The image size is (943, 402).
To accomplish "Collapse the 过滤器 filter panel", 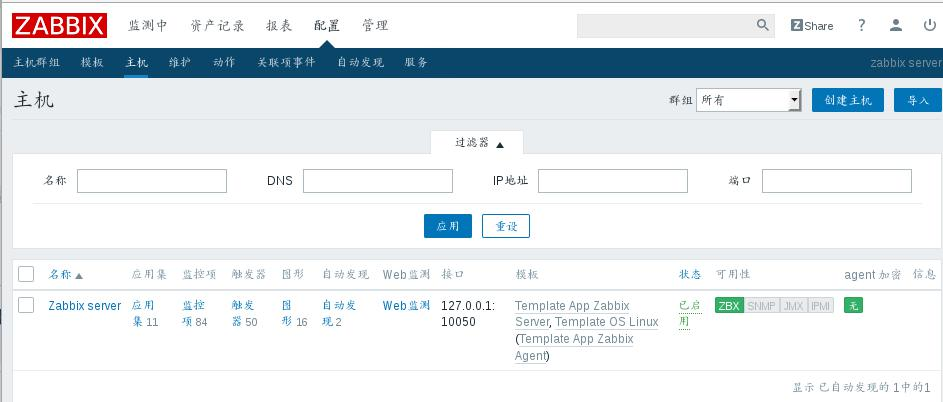I will coord(477,143).
